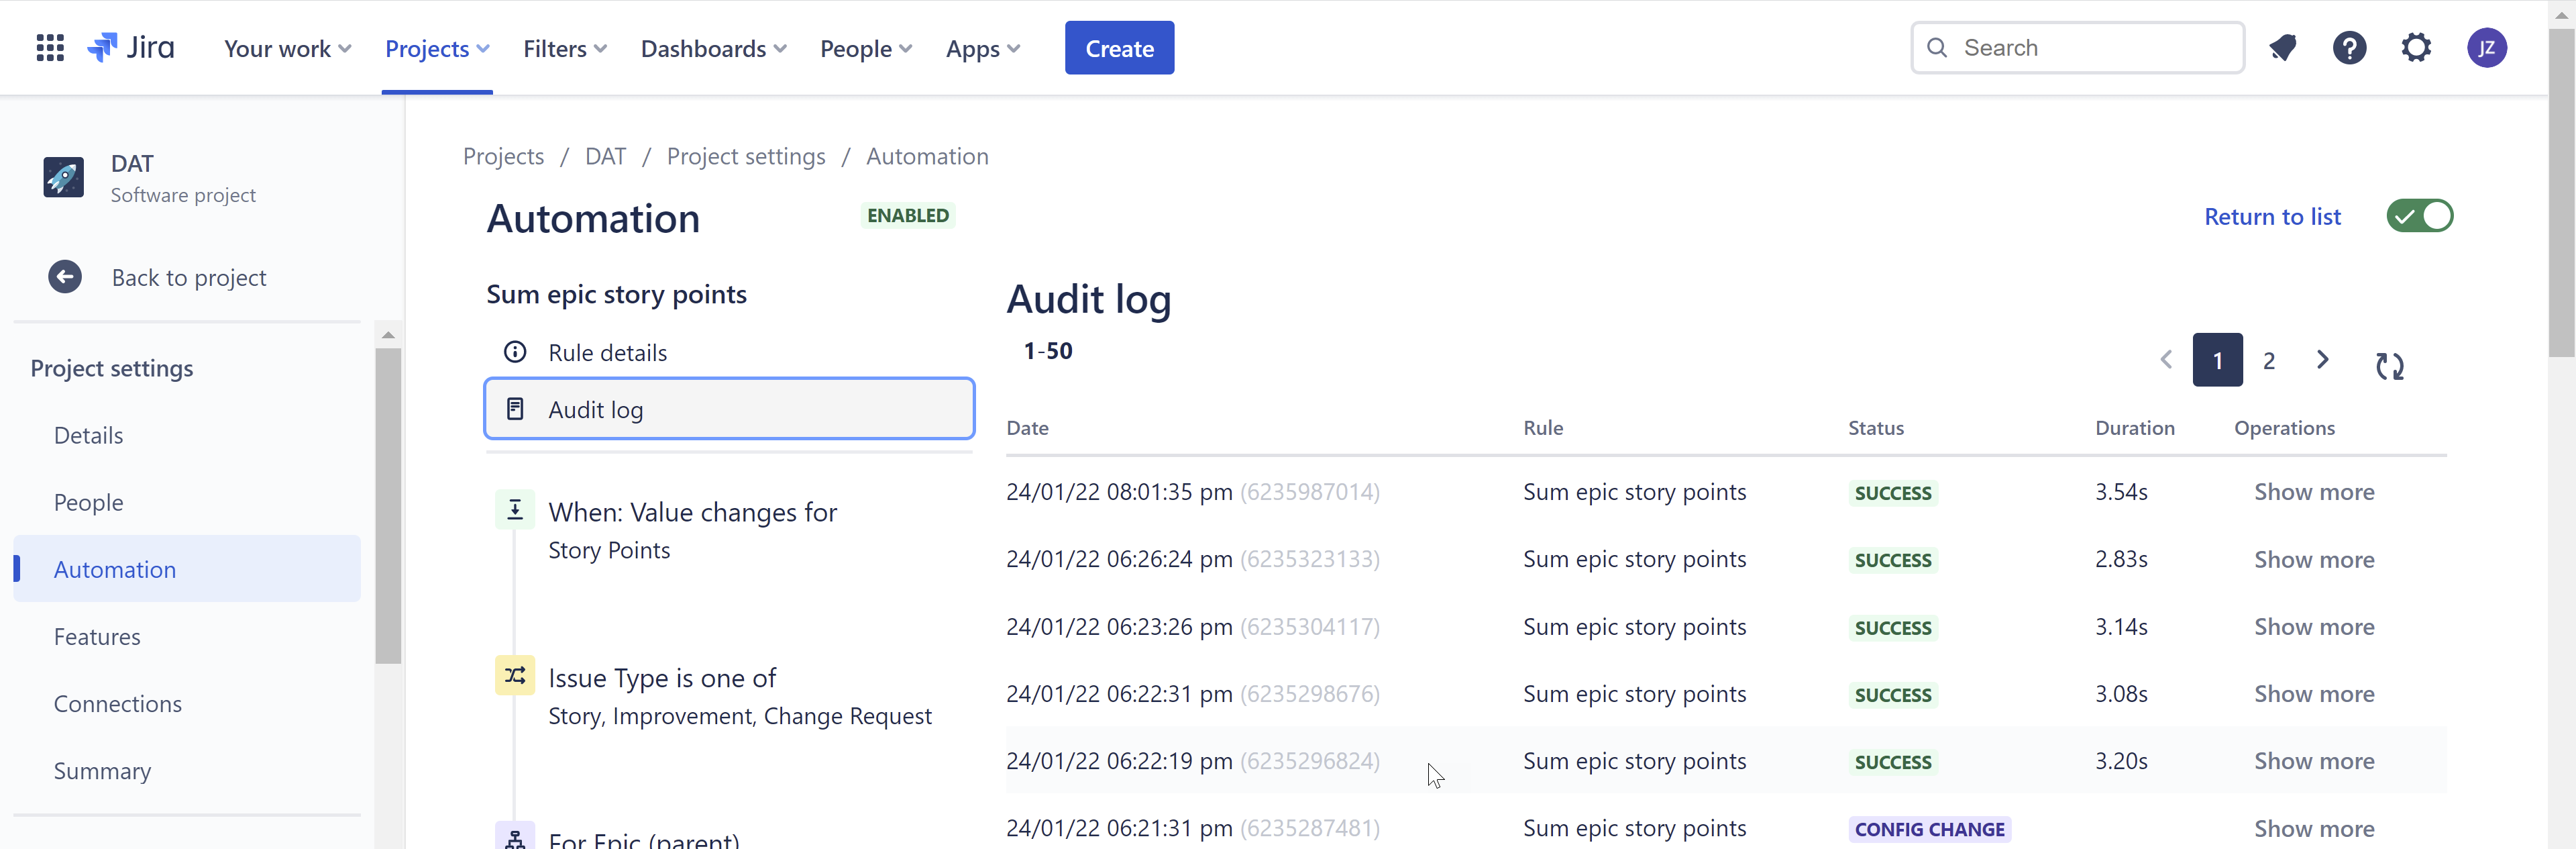Click the Audit log document icon
2576x849 pixels.
(515, 408)
